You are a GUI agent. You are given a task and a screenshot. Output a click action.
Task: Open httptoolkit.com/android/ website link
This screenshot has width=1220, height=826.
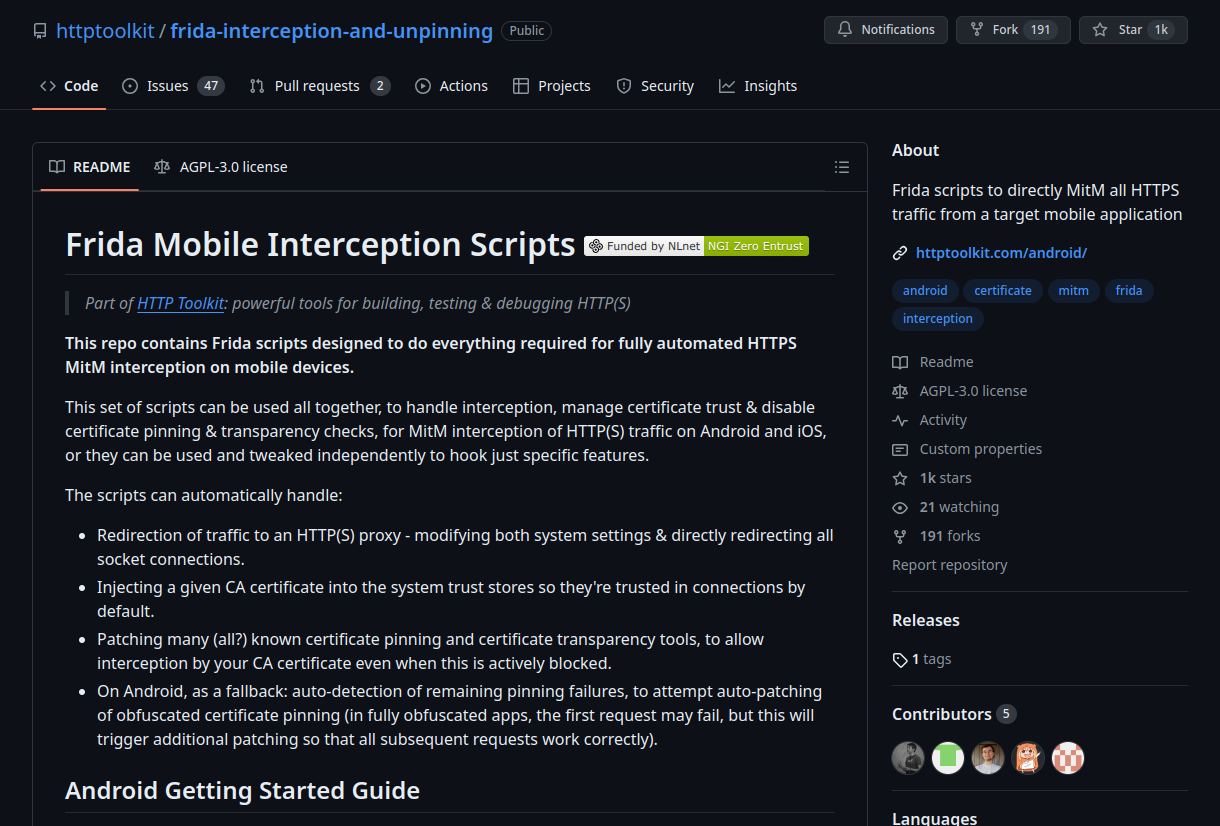tap(1001, 253)
